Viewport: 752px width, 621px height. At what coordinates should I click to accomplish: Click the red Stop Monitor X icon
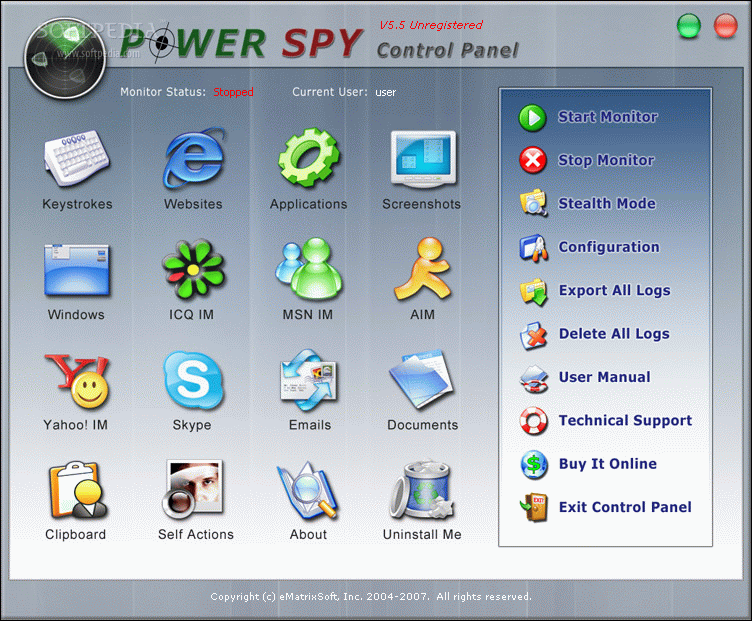[532, 160]
